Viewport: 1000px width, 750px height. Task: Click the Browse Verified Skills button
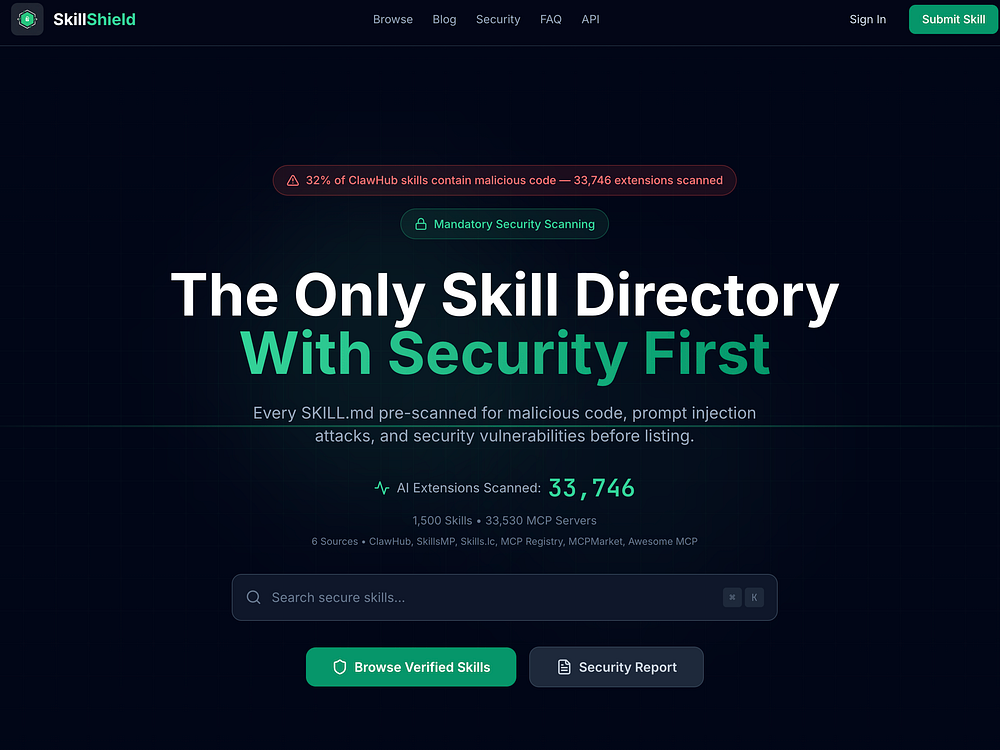[x=411, y=667]
